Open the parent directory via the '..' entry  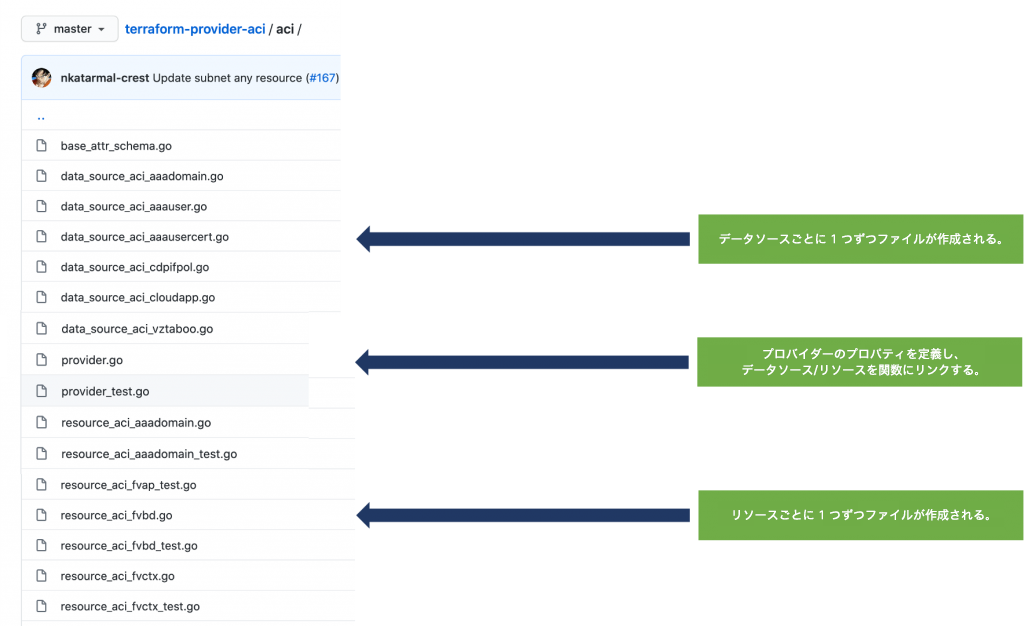pos(41,116)
